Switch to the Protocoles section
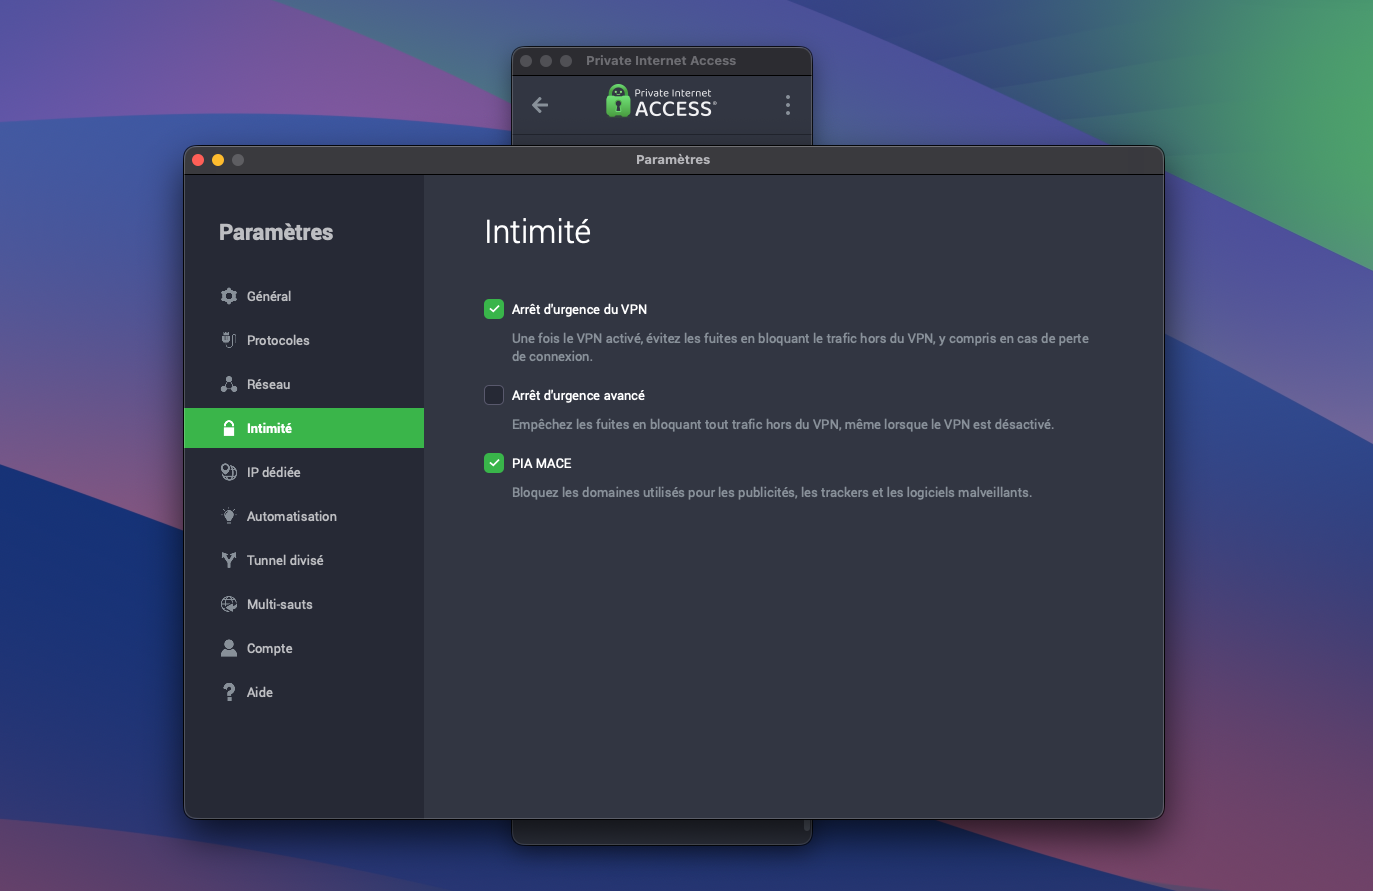The height and width of the screenshot is (891, 1373). coord(304,340)
